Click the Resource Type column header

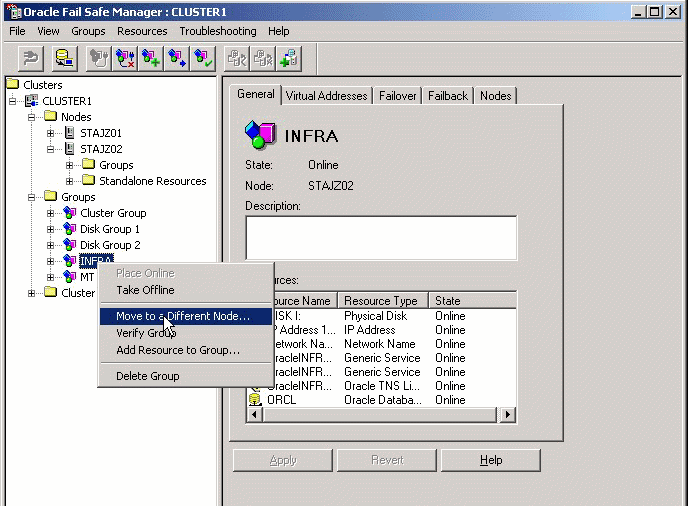coord(383,301)
